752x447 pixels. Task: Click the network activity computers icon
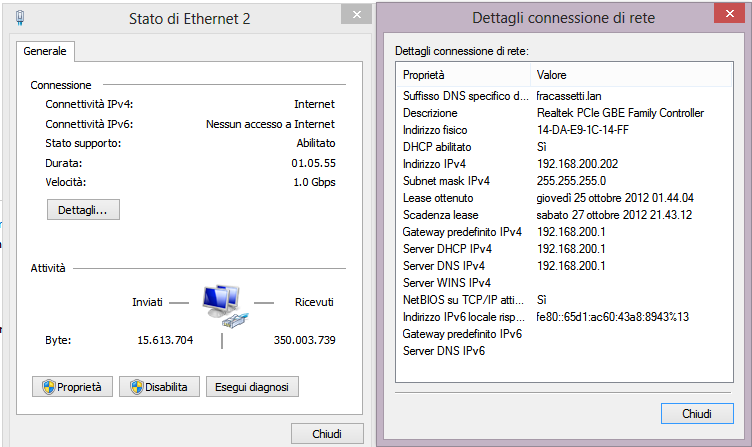(225, 306)
